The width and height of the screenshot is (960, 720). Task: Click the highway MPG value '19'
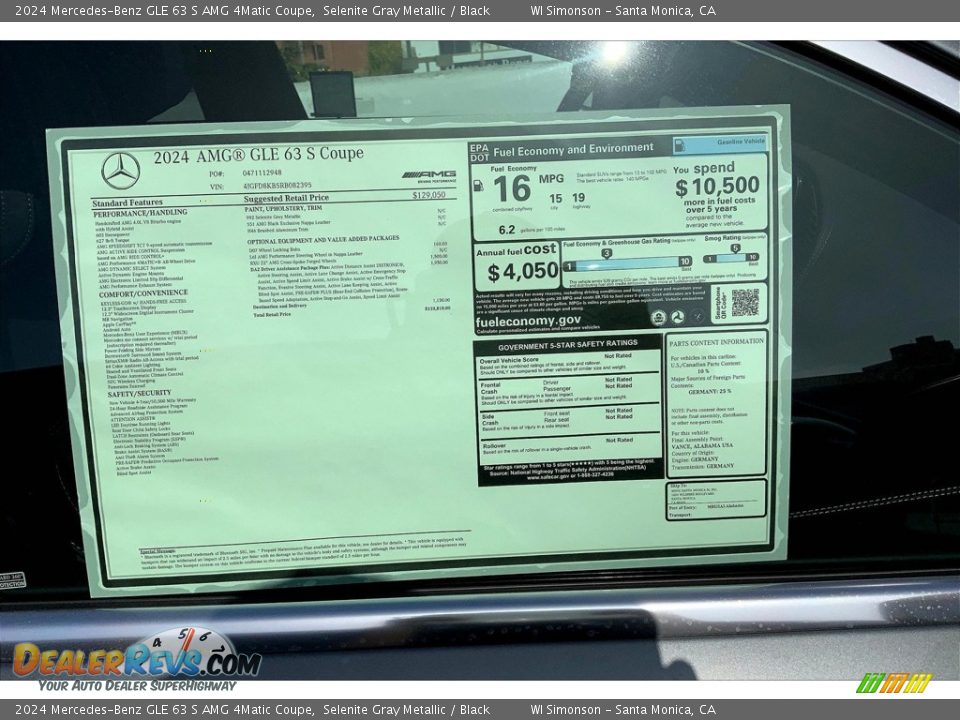[x=579, y=198]
